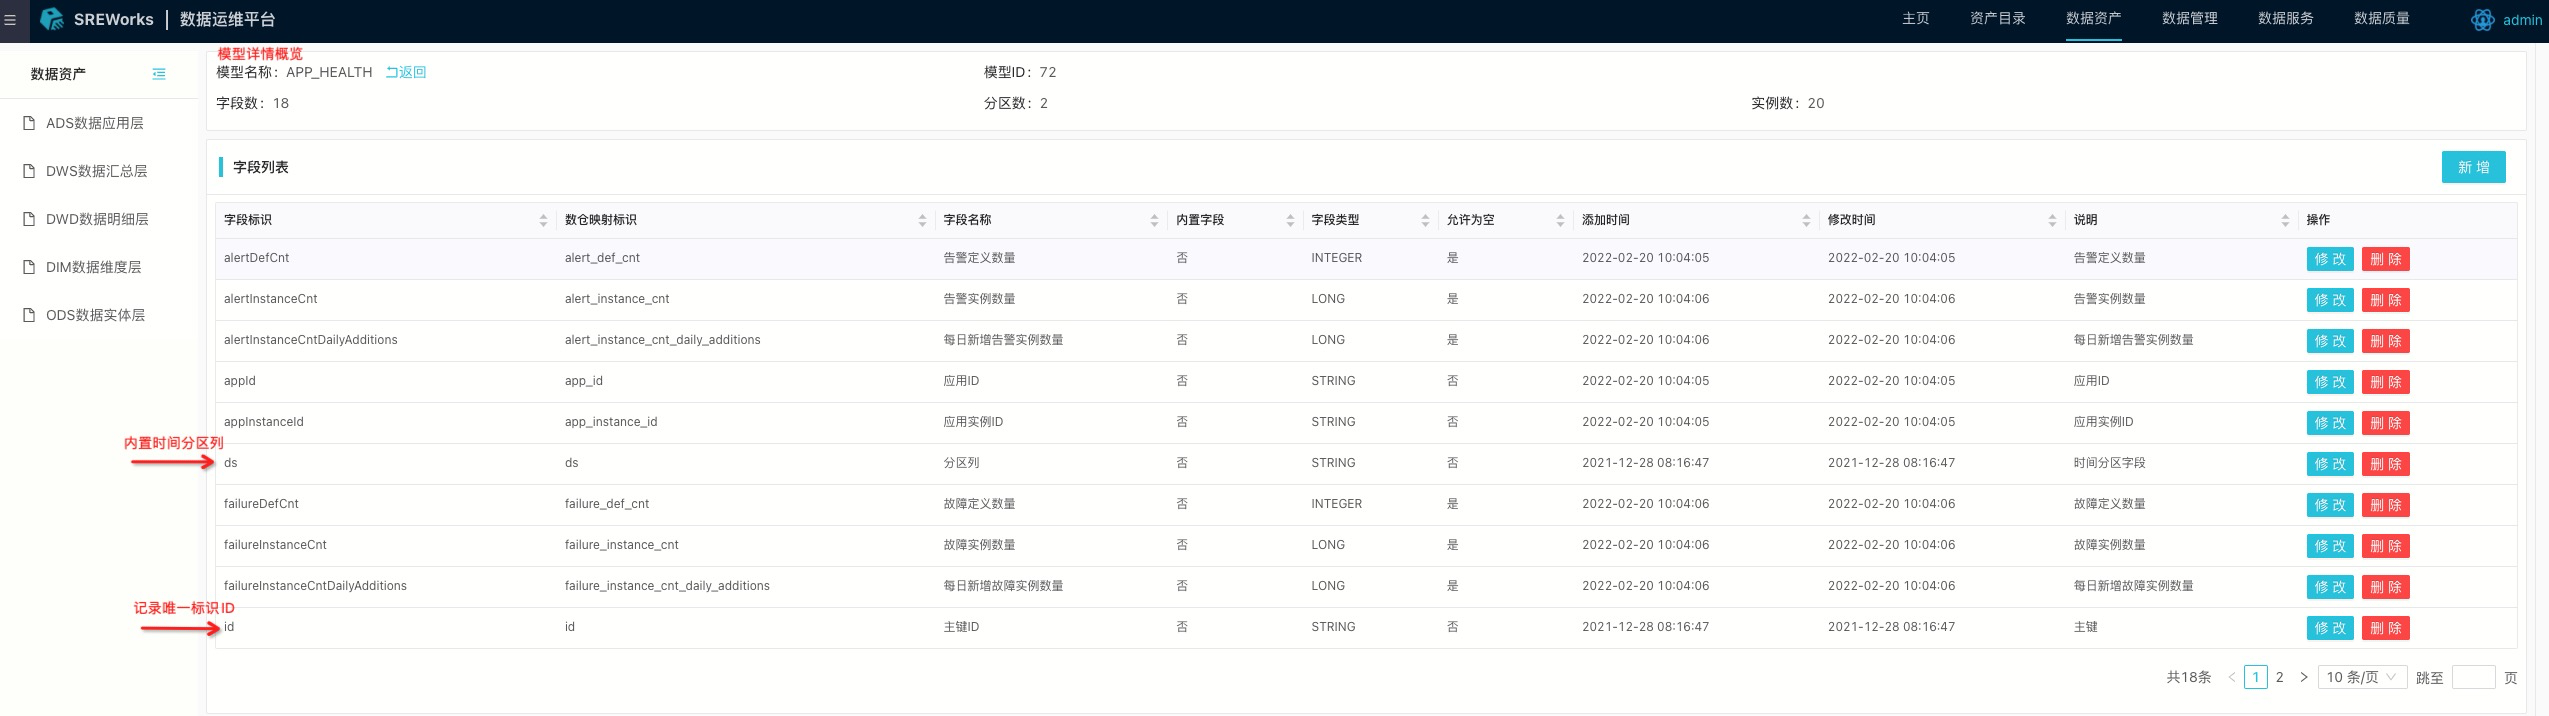This screenshot has height=716, width=2549.
Task: Edit the alertDefCnt field row
Action: point(2330,259)
